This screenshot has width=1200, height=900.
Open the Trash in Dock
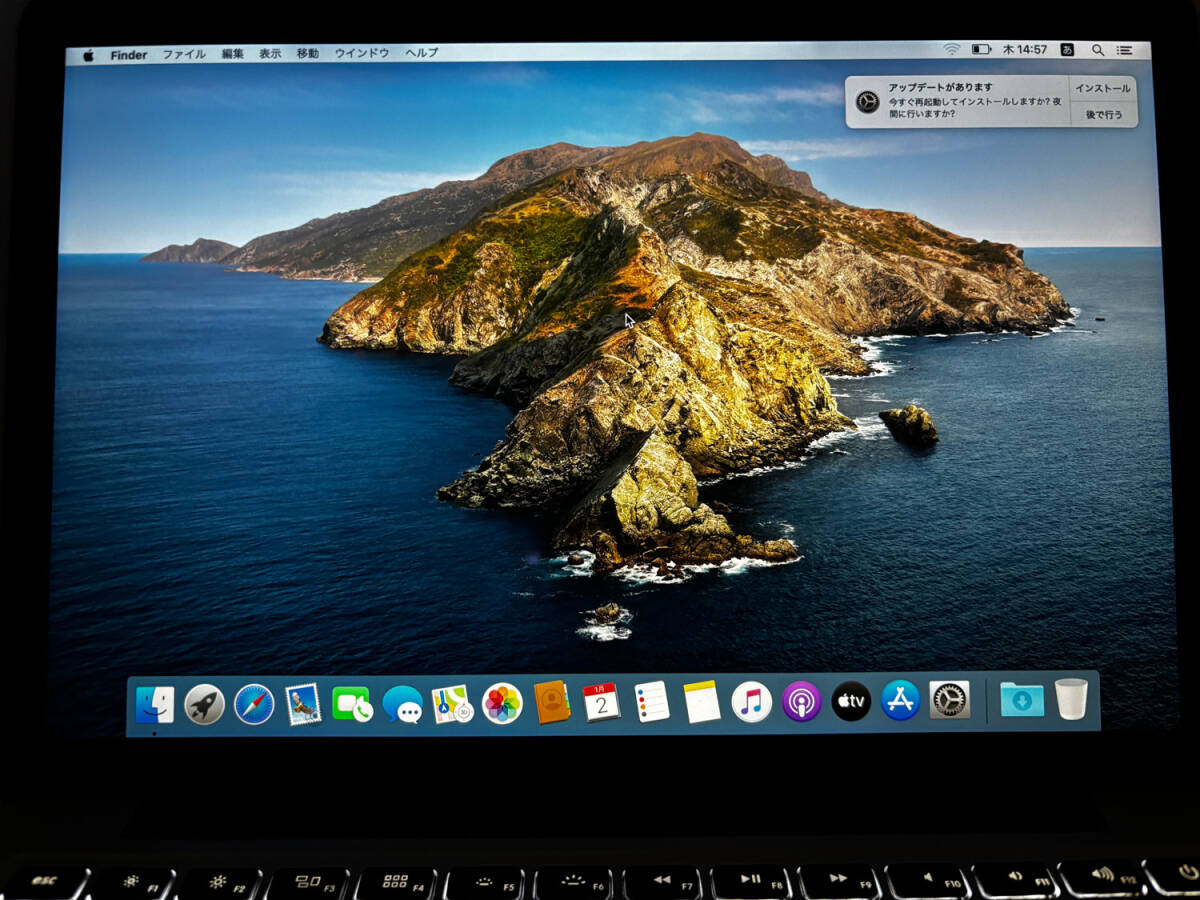pyautogui.click(x=1070, y=699)
